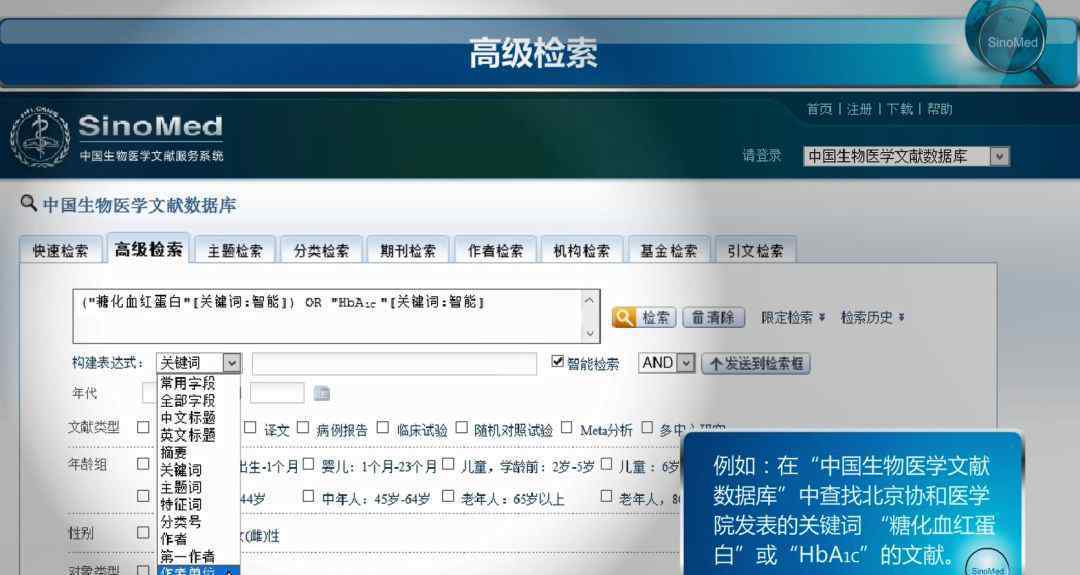This screenshot has height=575, width=1080.
Task: Select 第一作者 in the field list
Action: 187,556
